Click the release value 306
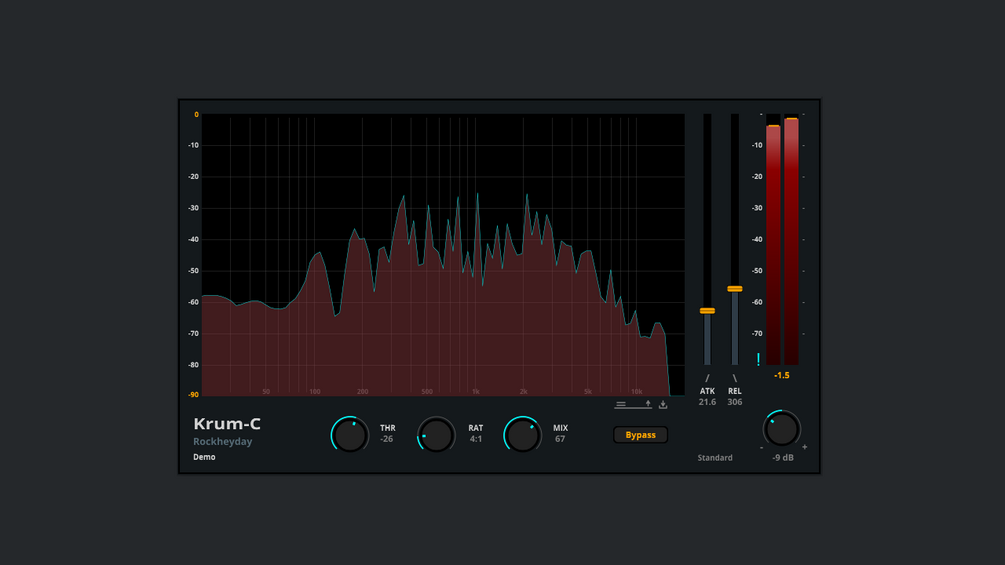This screenshot has width=1005, height=565. point(735,402)
